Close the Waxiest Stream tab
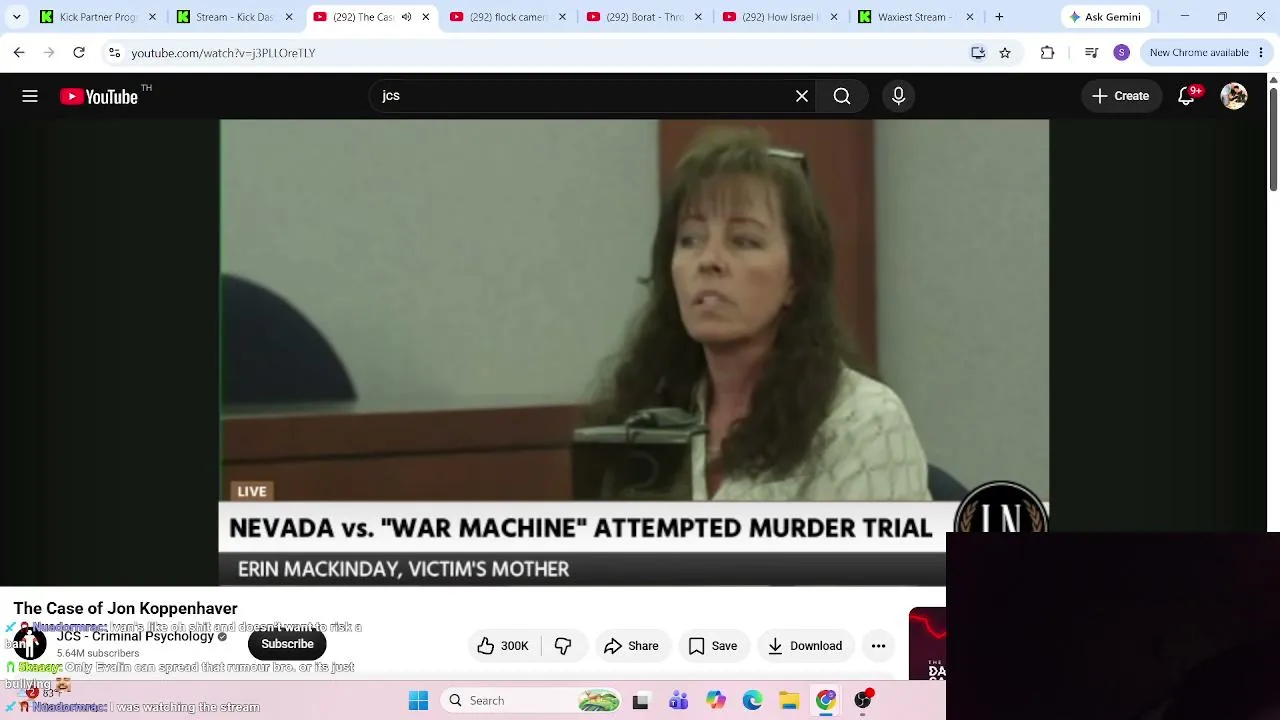 pos(969,17)
